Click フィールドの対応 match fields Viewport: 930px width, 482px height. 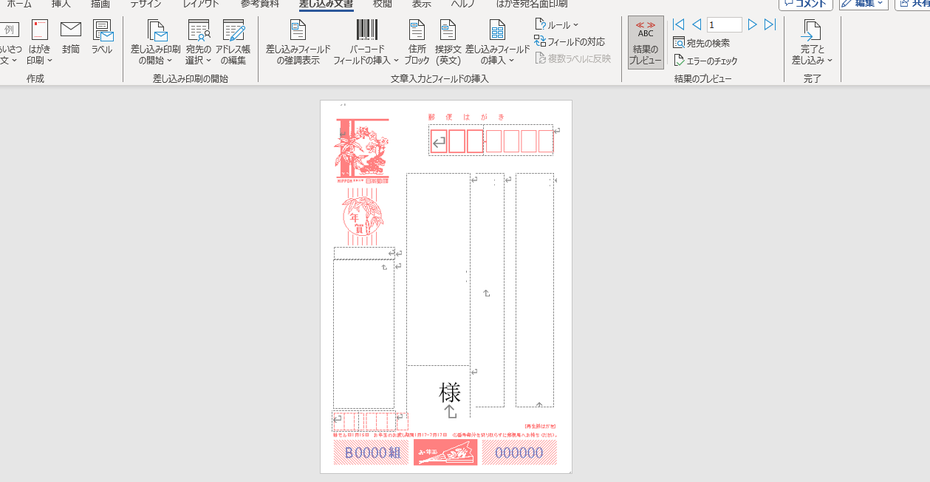click(569, 42)
